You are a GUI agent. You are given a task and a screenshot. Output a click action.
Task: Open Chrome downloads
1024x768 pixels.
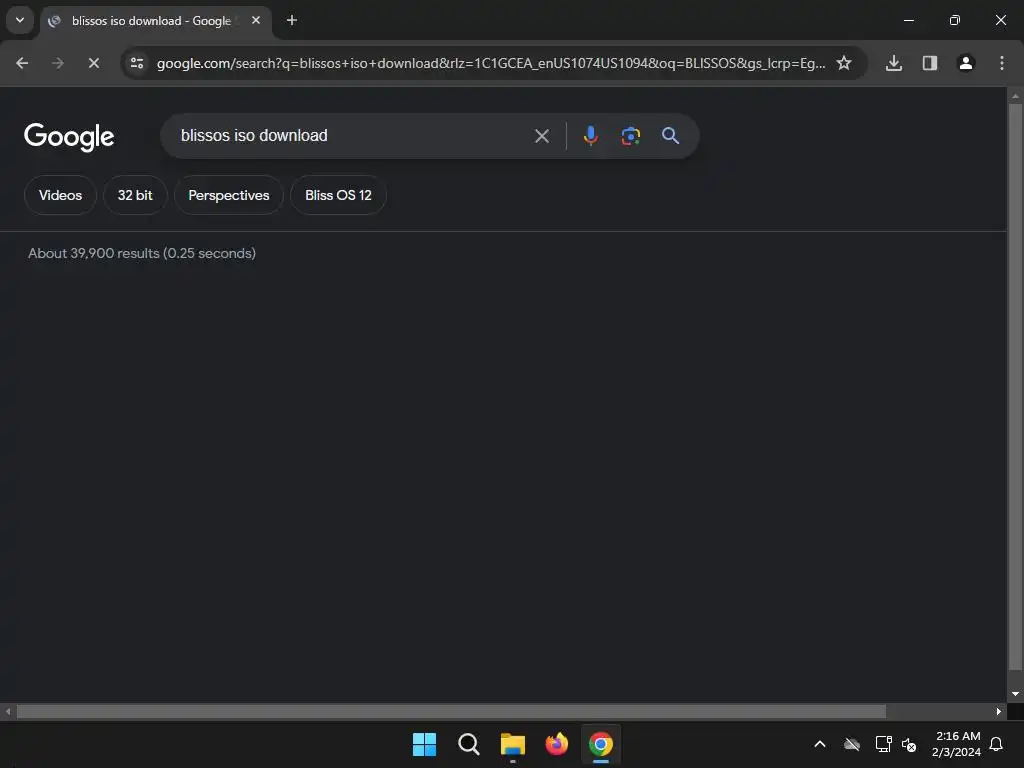click(894, 63)
